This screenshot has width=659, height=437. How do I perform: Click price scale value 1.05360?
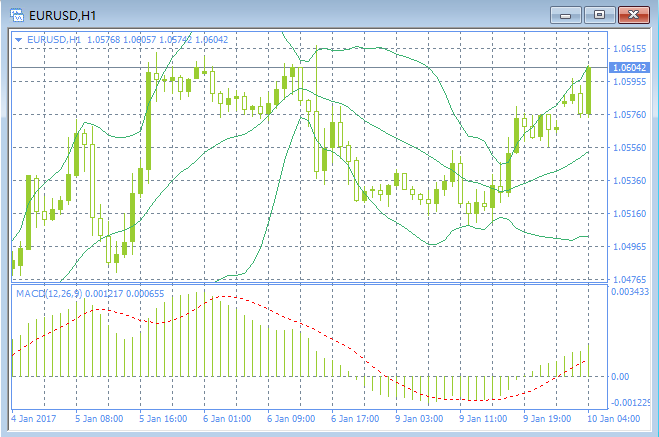point(629,181)
